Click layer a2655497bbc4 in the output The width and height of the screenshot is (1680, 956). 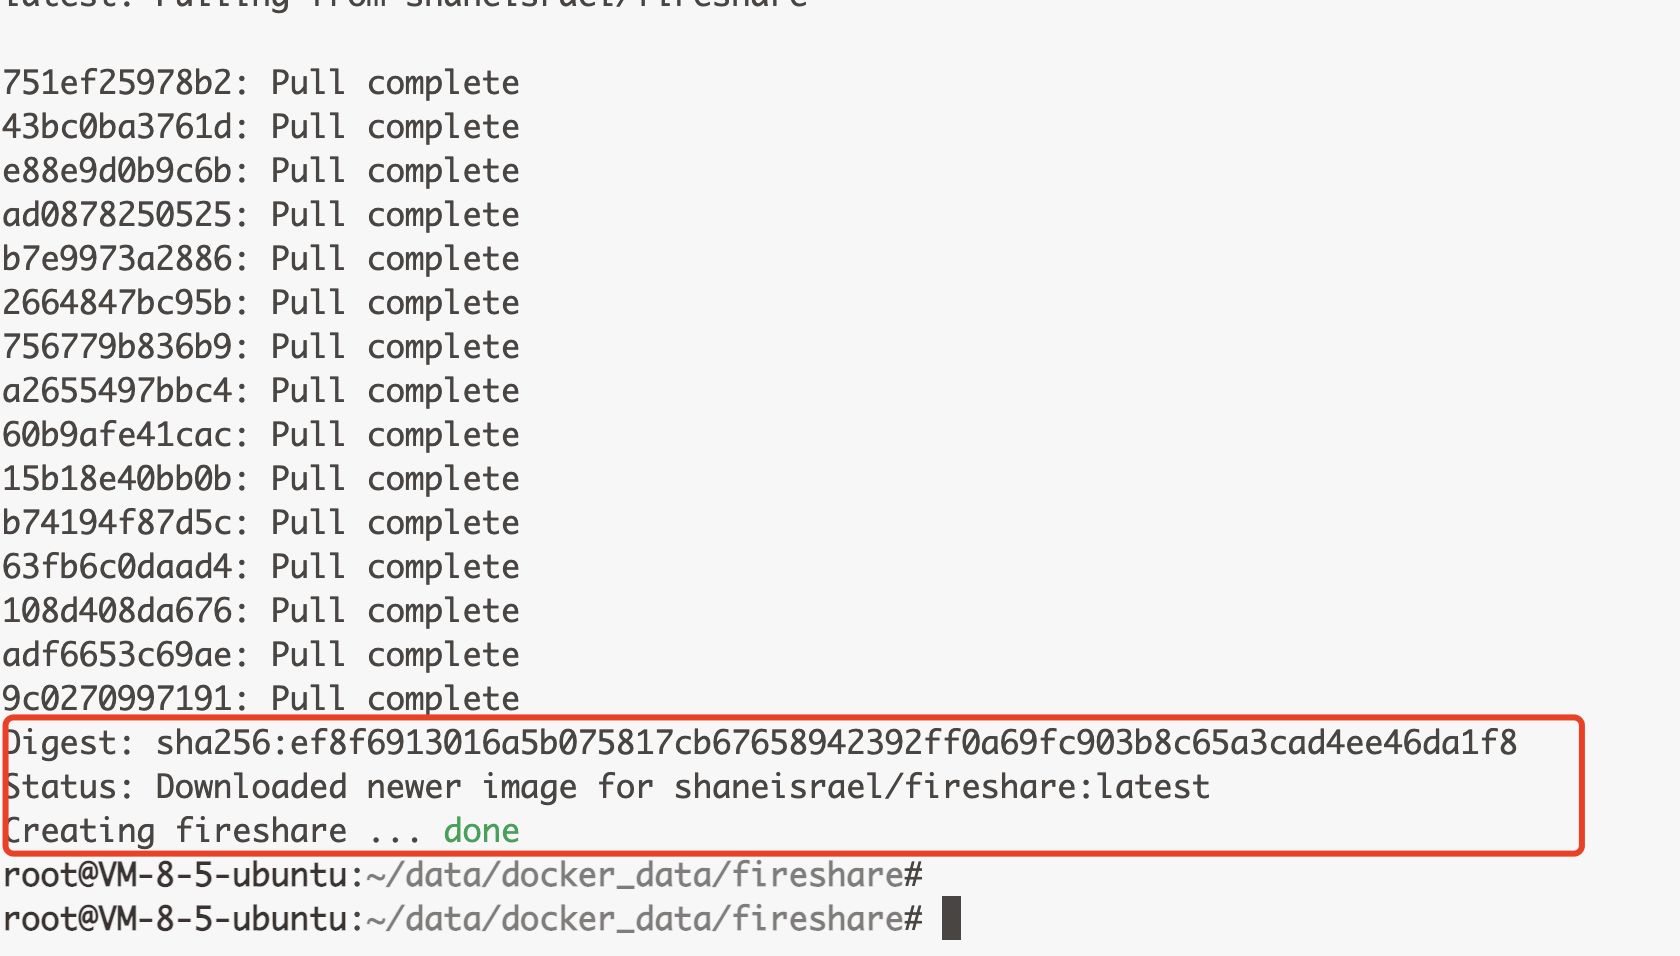click(x=118, y=391)
